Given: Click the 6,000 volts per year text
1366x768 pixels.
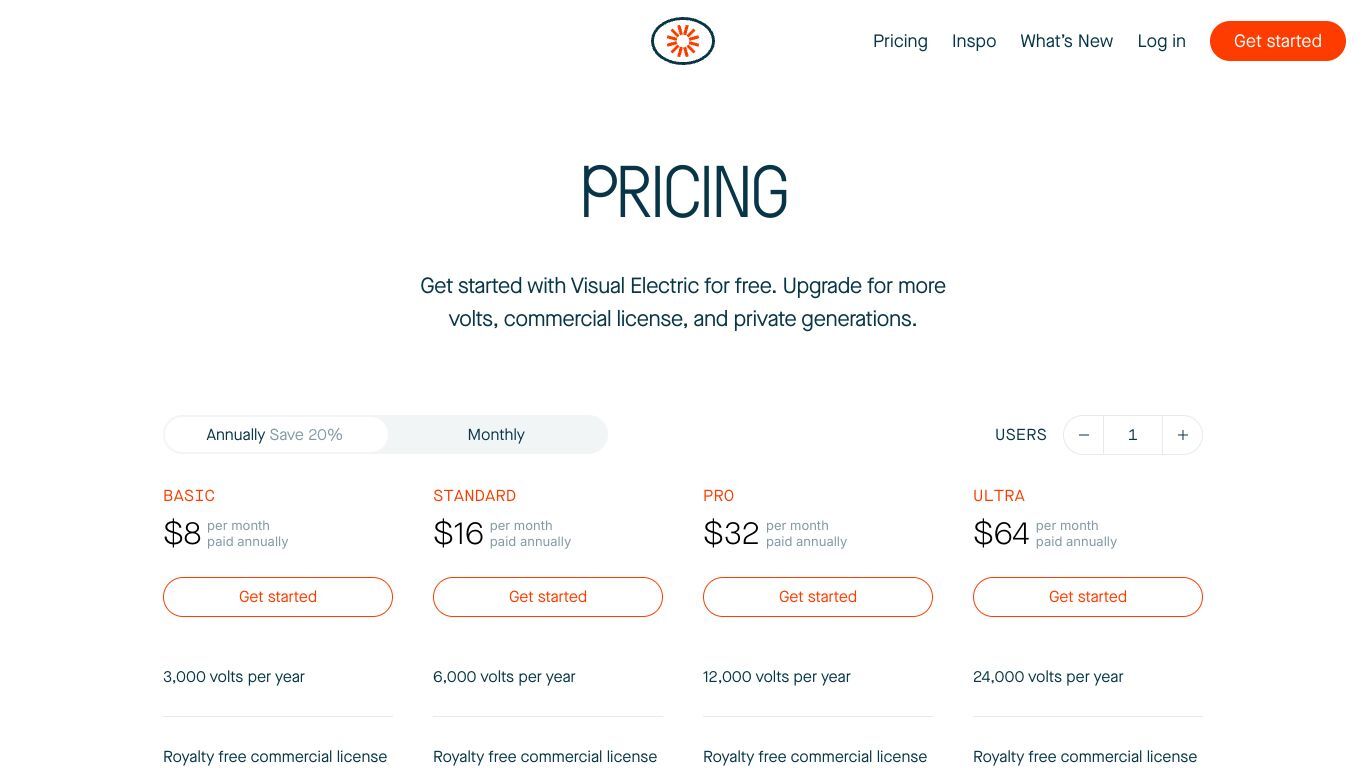Looking at the screenshot, I should (504, 677).
